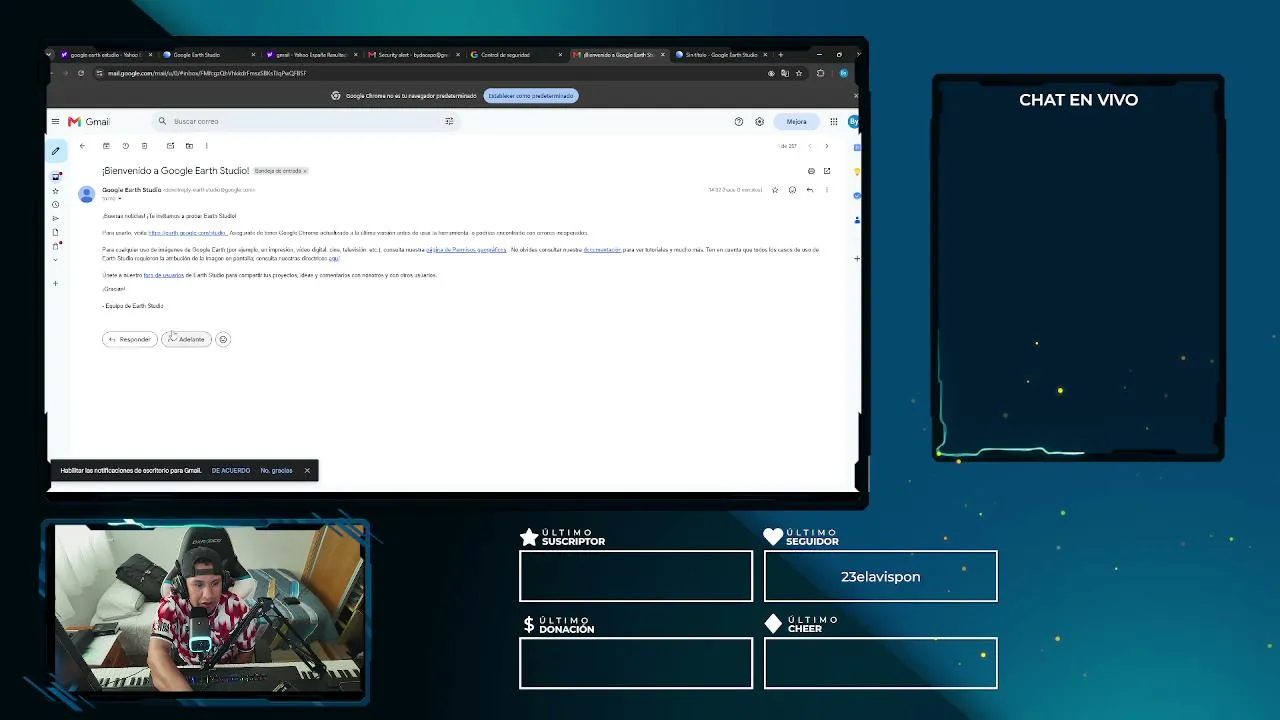Delete this email with trash icon
Viewport: 1280px width, 720px height.
pos(144,146)
